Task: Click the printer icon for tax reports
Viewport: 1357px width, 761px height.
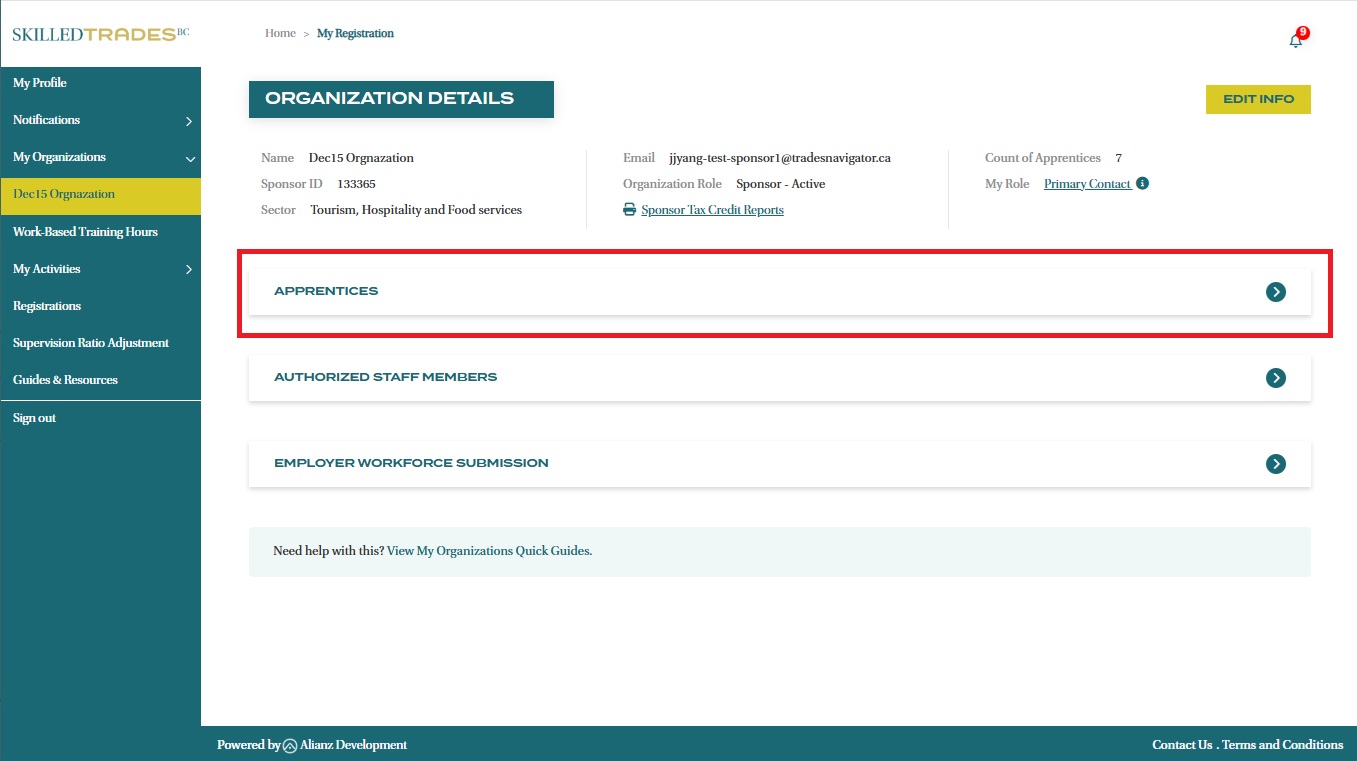Action: click(x=629, y=210)
